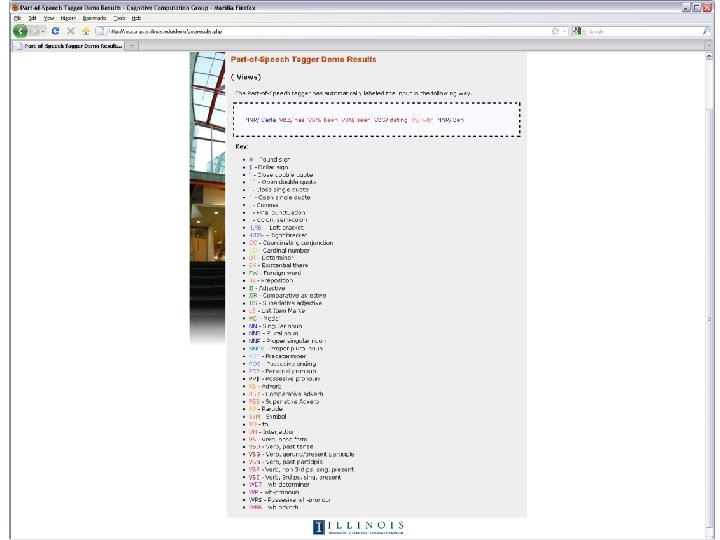Click the building atrium image

click(x=208, y=197)
